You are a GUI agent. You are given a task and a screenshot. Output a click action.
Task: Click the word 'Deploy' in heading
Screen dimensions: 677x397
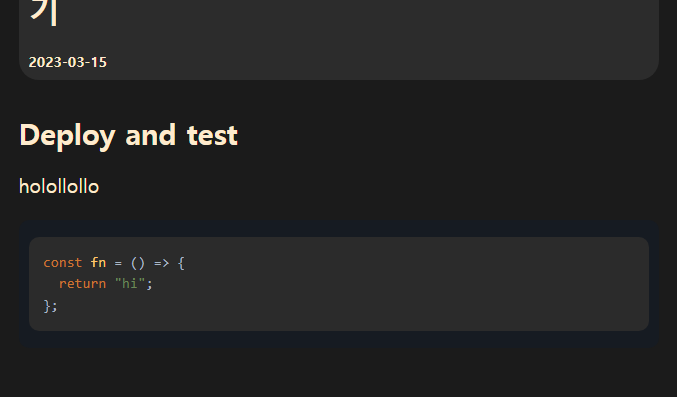(x=67, y=137)
